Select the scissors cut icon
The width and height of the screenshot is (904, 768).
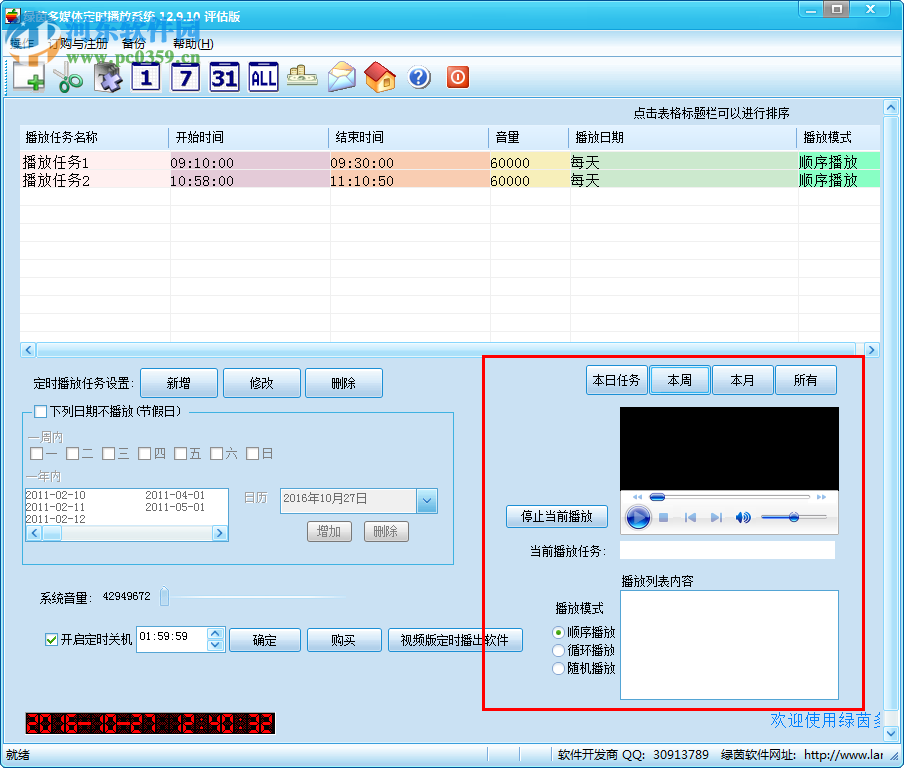point(66,76)
